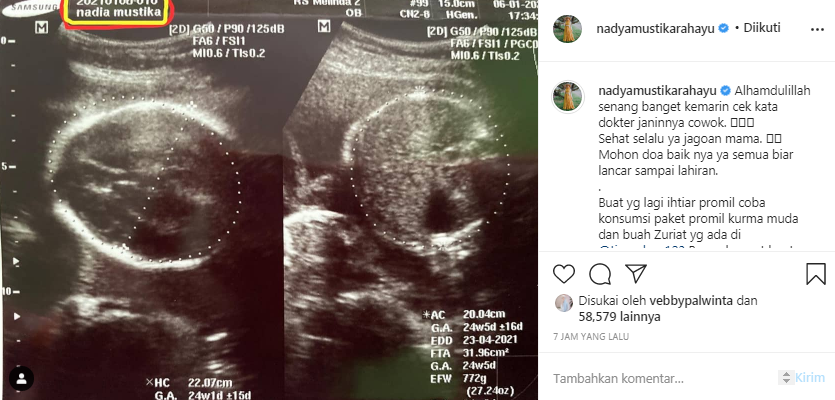Viewport: 835px width, 400px height.
Task: Click the verified badge in caption
Action: click(x=725, y=91)
